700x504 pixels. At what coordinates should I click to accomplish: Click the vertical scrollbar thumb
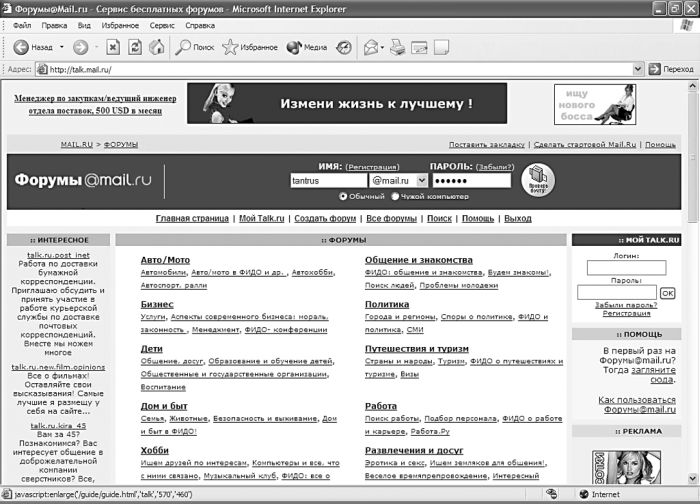pos(693,156)
